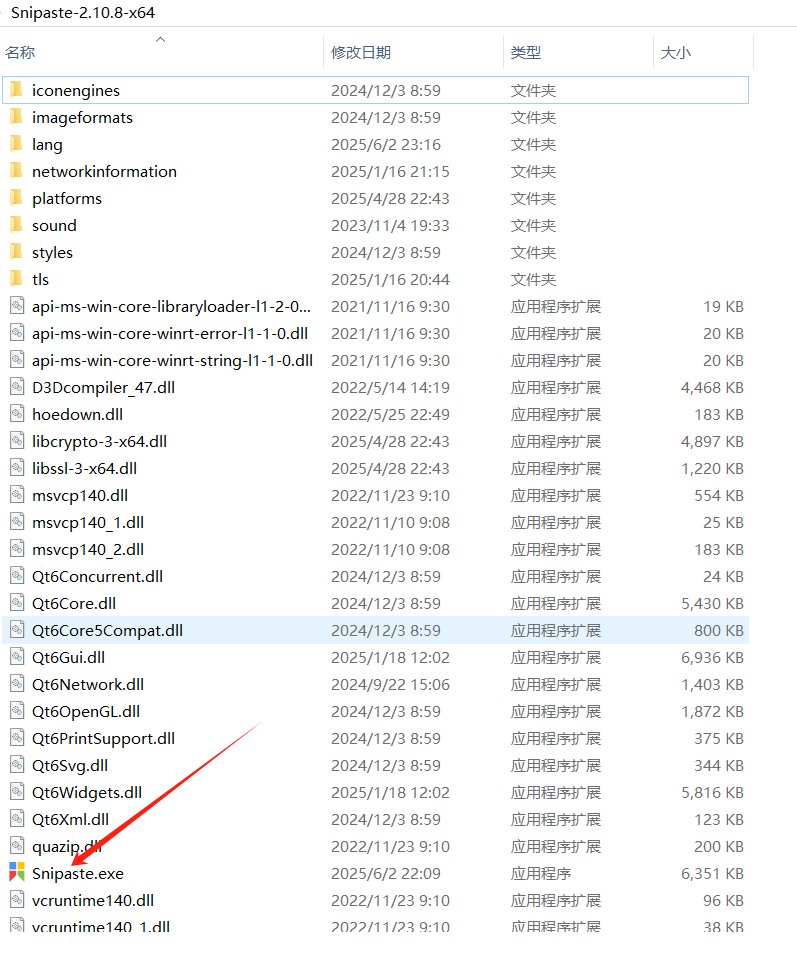Click the platforms folder icon

(17, 198)
